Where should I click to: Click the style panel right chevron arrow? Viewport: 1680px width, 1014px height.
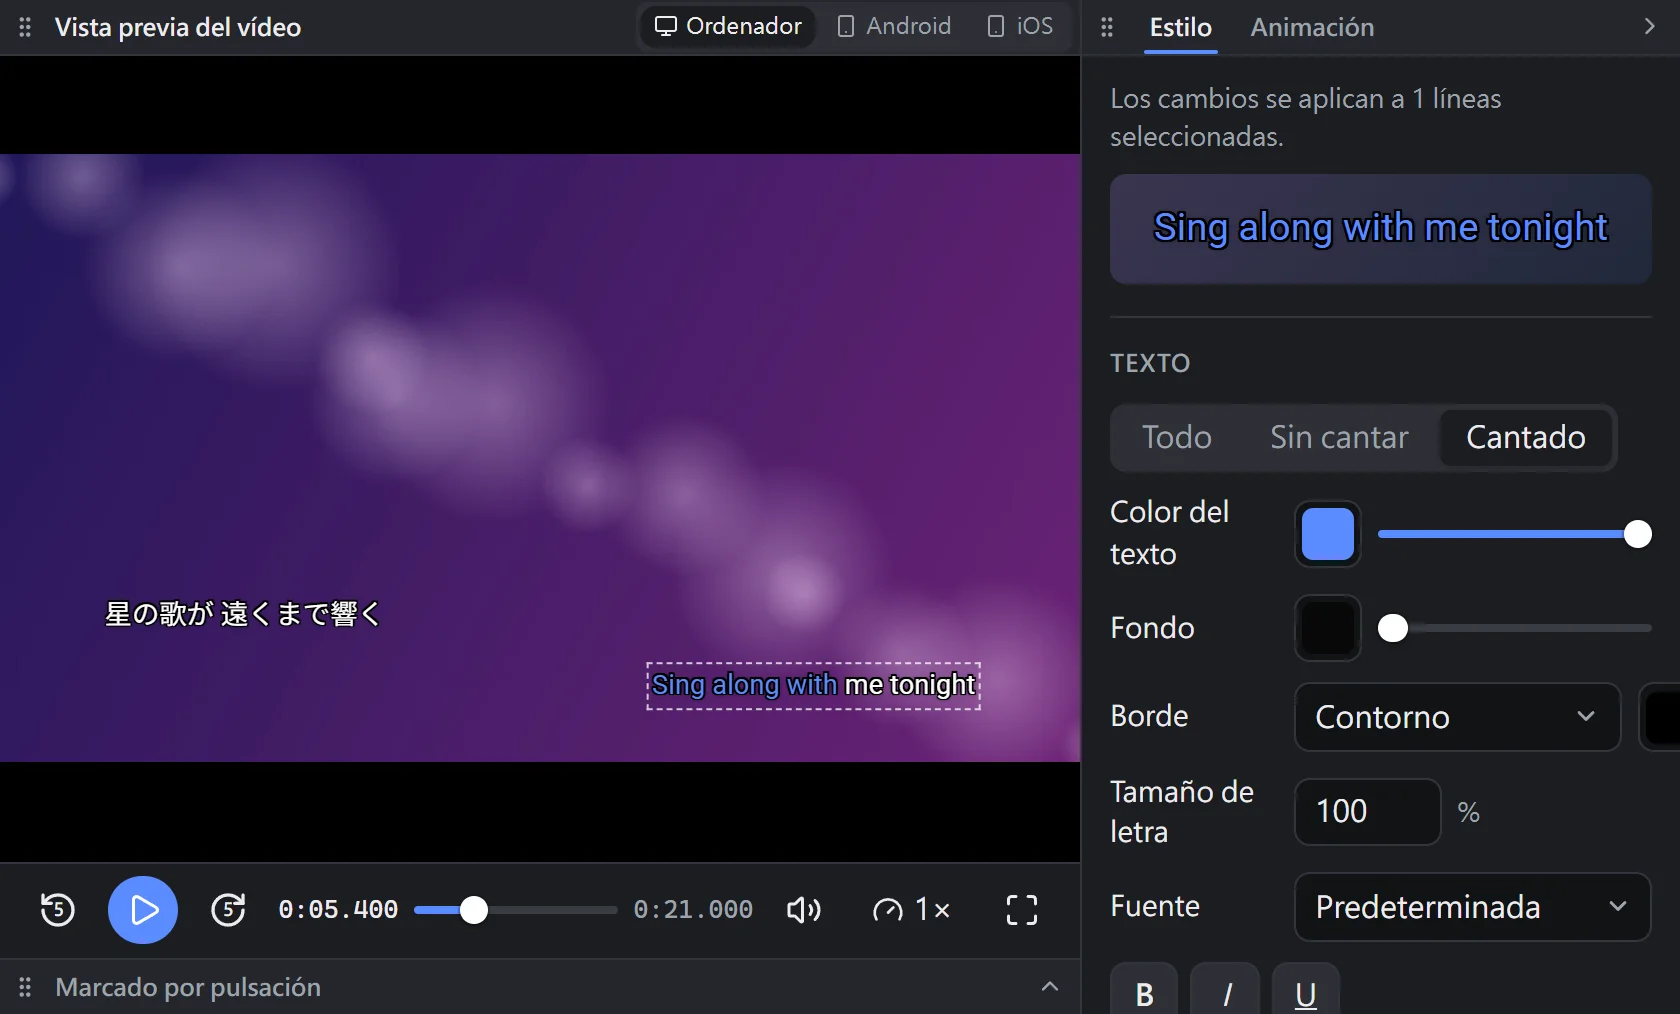pos(1649,27)
